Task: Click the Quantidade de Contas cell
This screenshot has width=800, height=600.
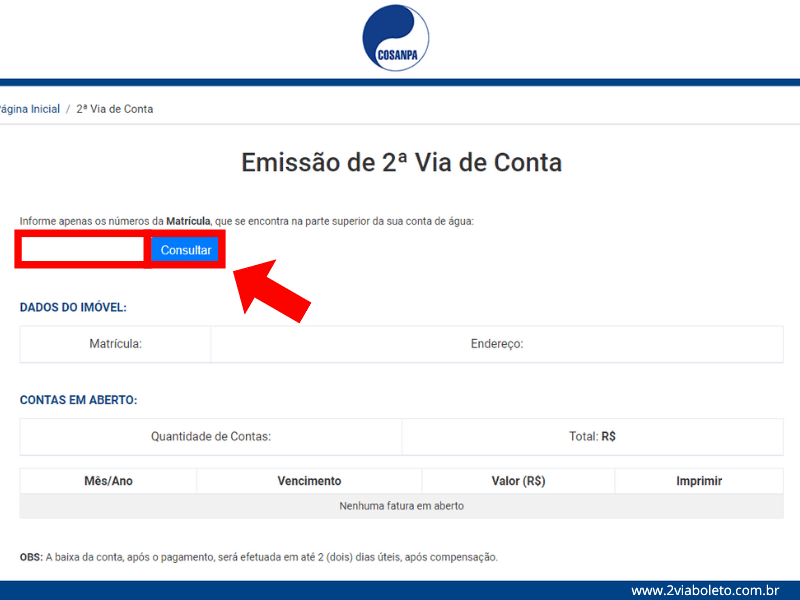Action: click(211, 437)
